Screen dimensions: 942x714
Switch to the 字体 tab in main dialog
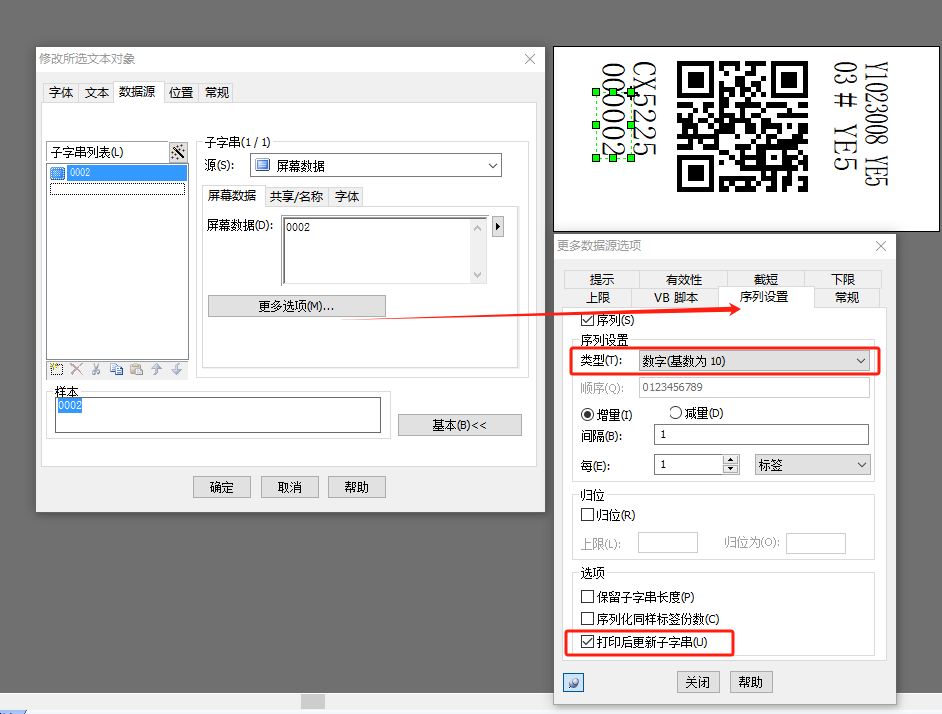[61, 93]
